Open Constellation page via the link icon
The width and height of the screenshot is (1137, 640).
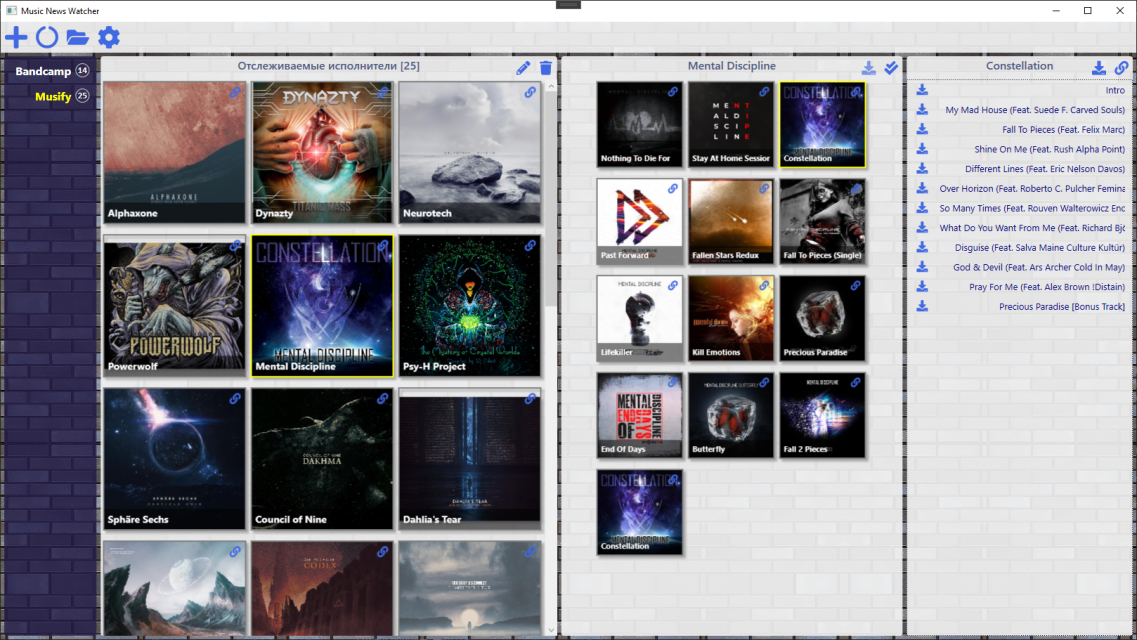(x=1121, y=66)
